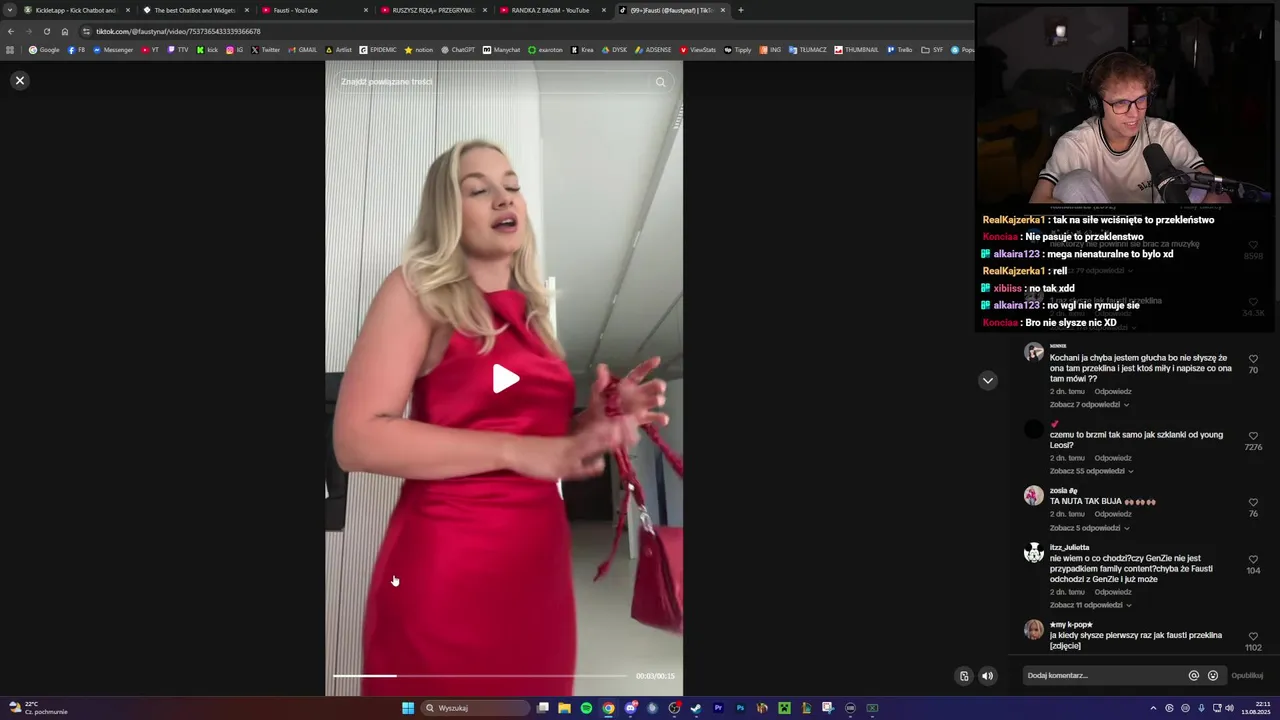Open the @ mention picker in comment box
Image resolution: width=1280 pixels, height=720 pixels.
click(x=1193, y=675)
